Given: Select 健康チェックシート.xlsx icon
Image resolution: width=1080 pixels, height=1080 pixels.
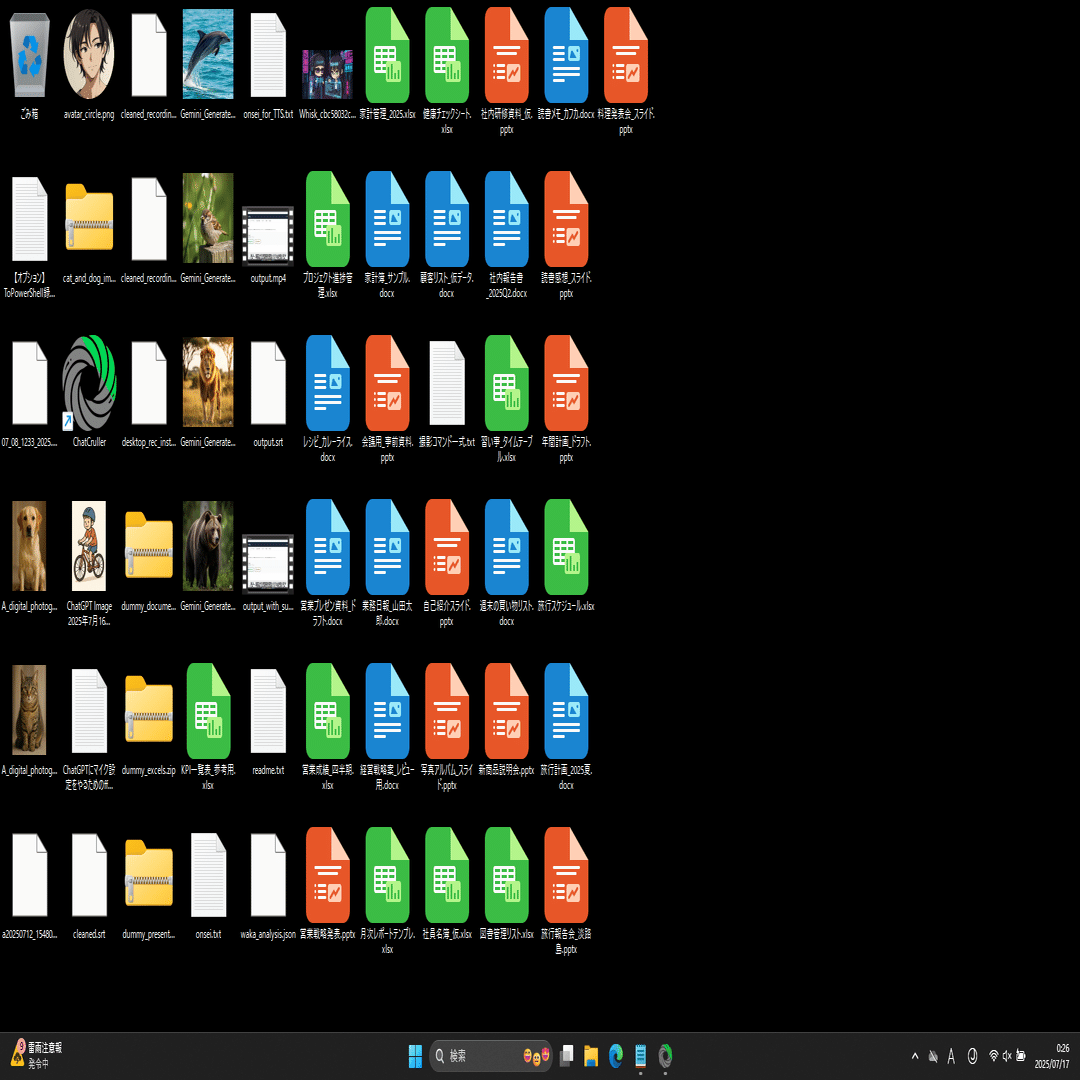Looking at the screenshot, I should pos(447,55).
